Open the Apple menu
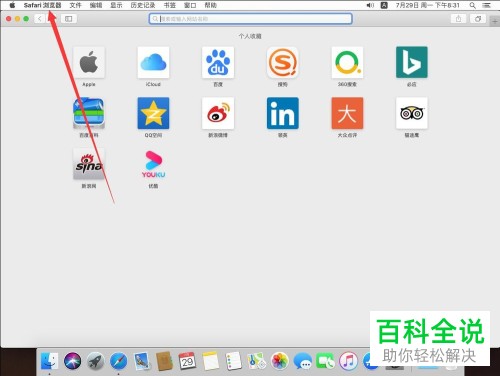500x376 pixels. point(12,5)
